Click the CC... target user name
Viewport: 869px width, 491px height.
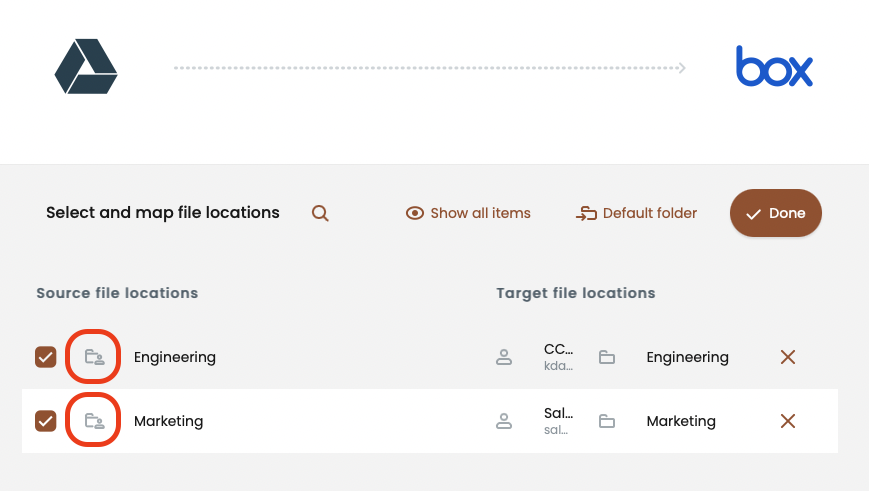(x=558, y=350)
